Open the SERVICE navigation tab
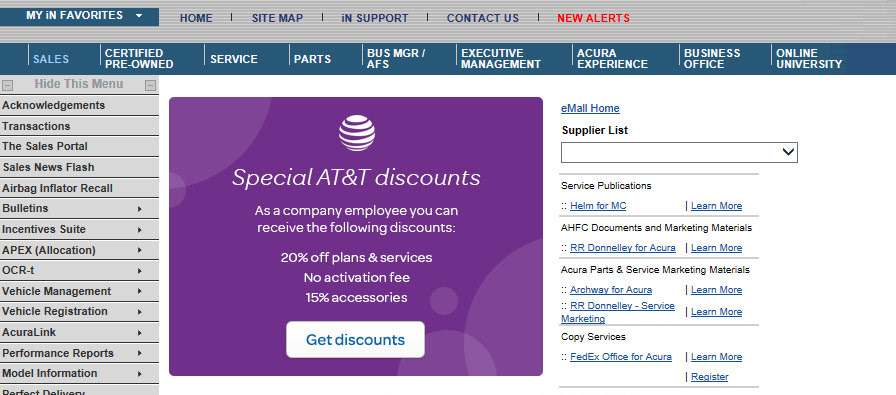 [x=234, y=59]
